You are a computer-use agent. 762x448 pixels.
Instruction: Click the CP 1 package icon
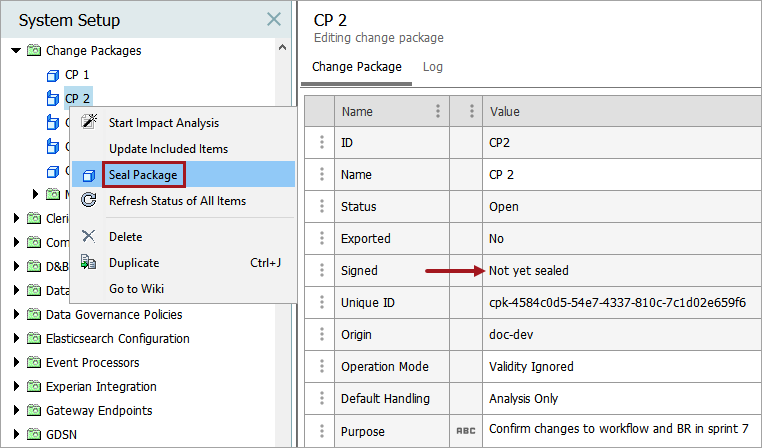[x=53, y=75]
